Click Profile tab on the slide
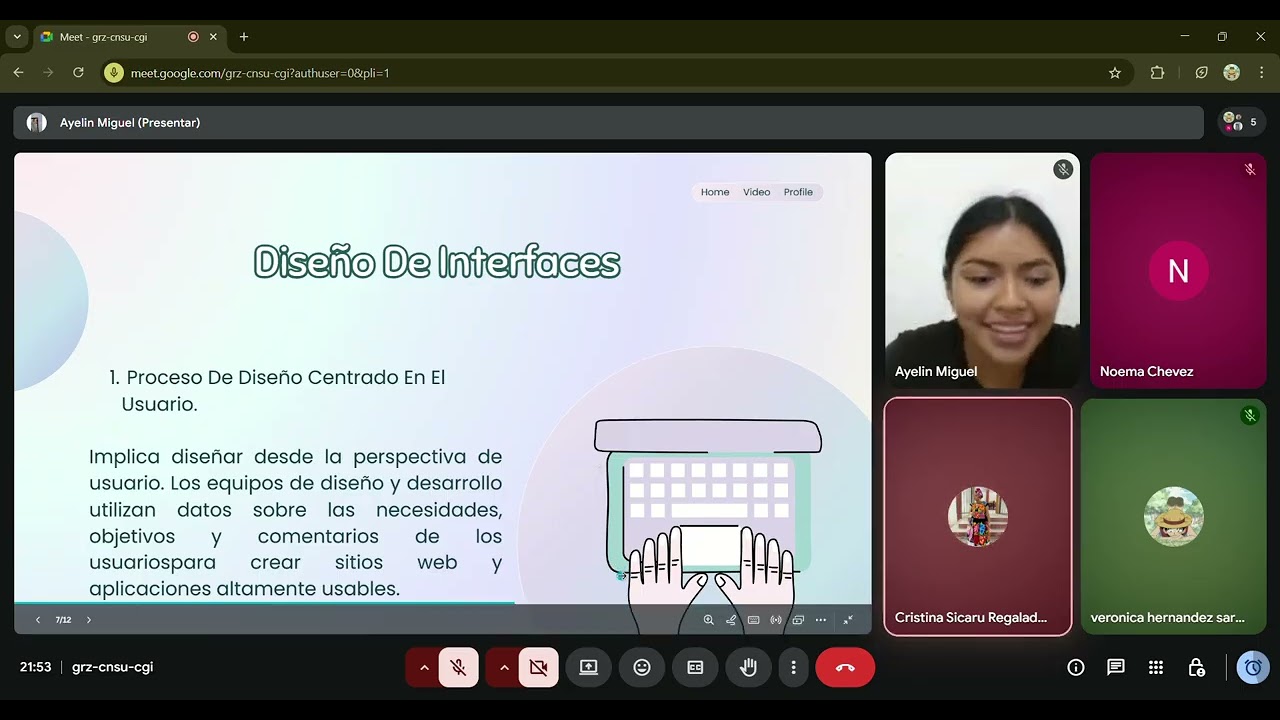 click(798, 192)
